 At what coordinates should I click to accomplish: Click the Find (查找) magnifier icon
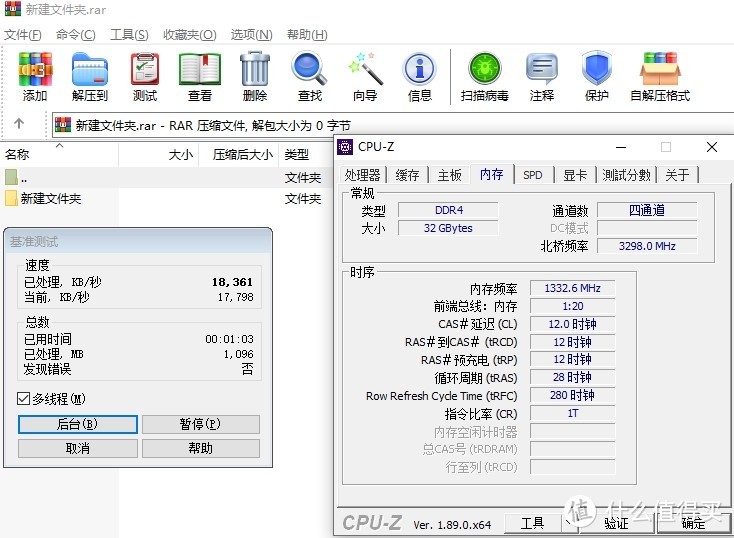point(309,68)
